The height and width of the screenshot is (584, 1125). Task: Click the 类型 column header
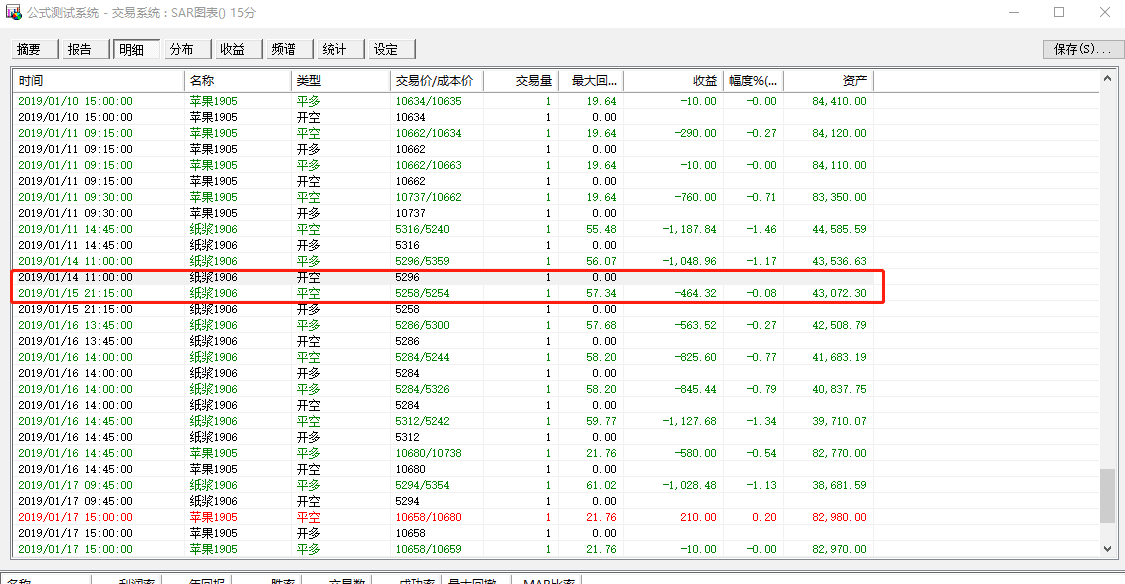340,81
